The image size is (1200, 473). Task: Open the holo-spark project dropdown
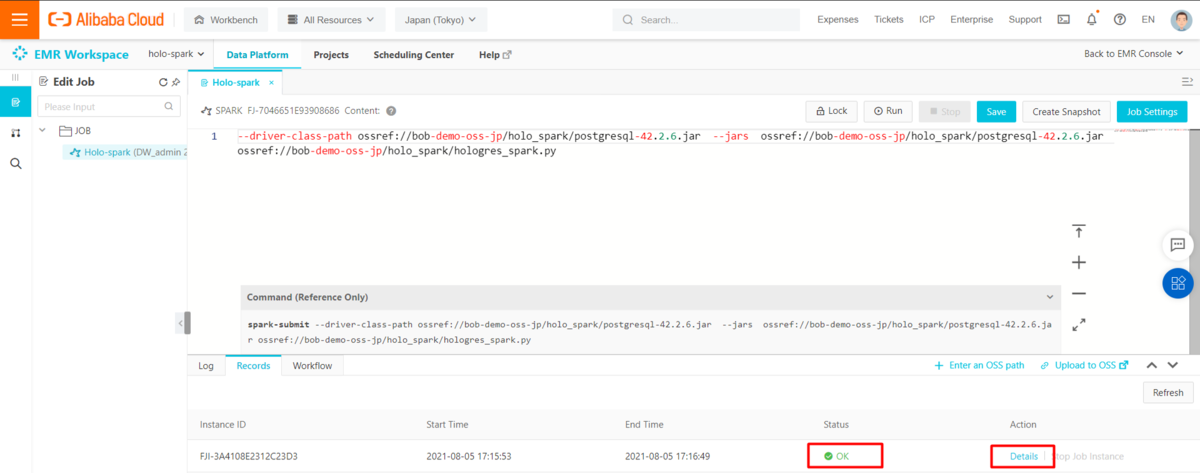tap(176, 55)
